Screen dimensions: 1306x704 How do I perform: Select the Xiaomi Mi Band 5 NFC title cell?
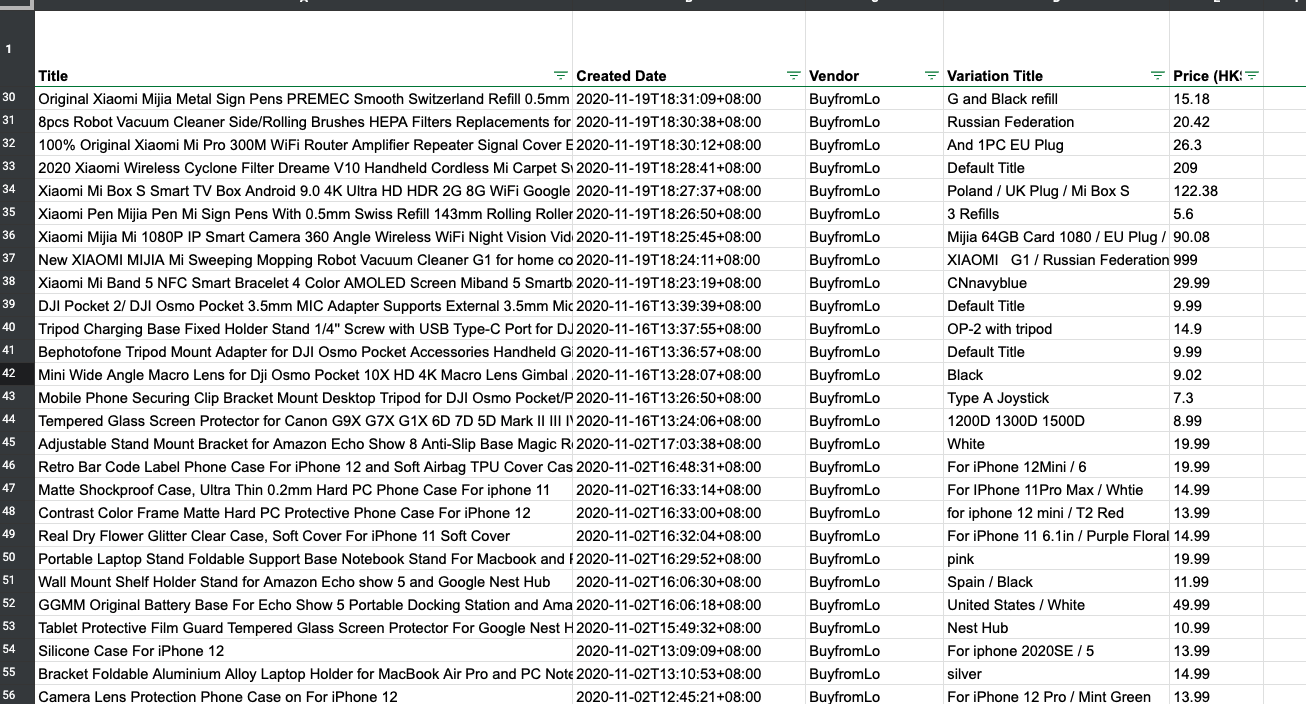point(304,283)
